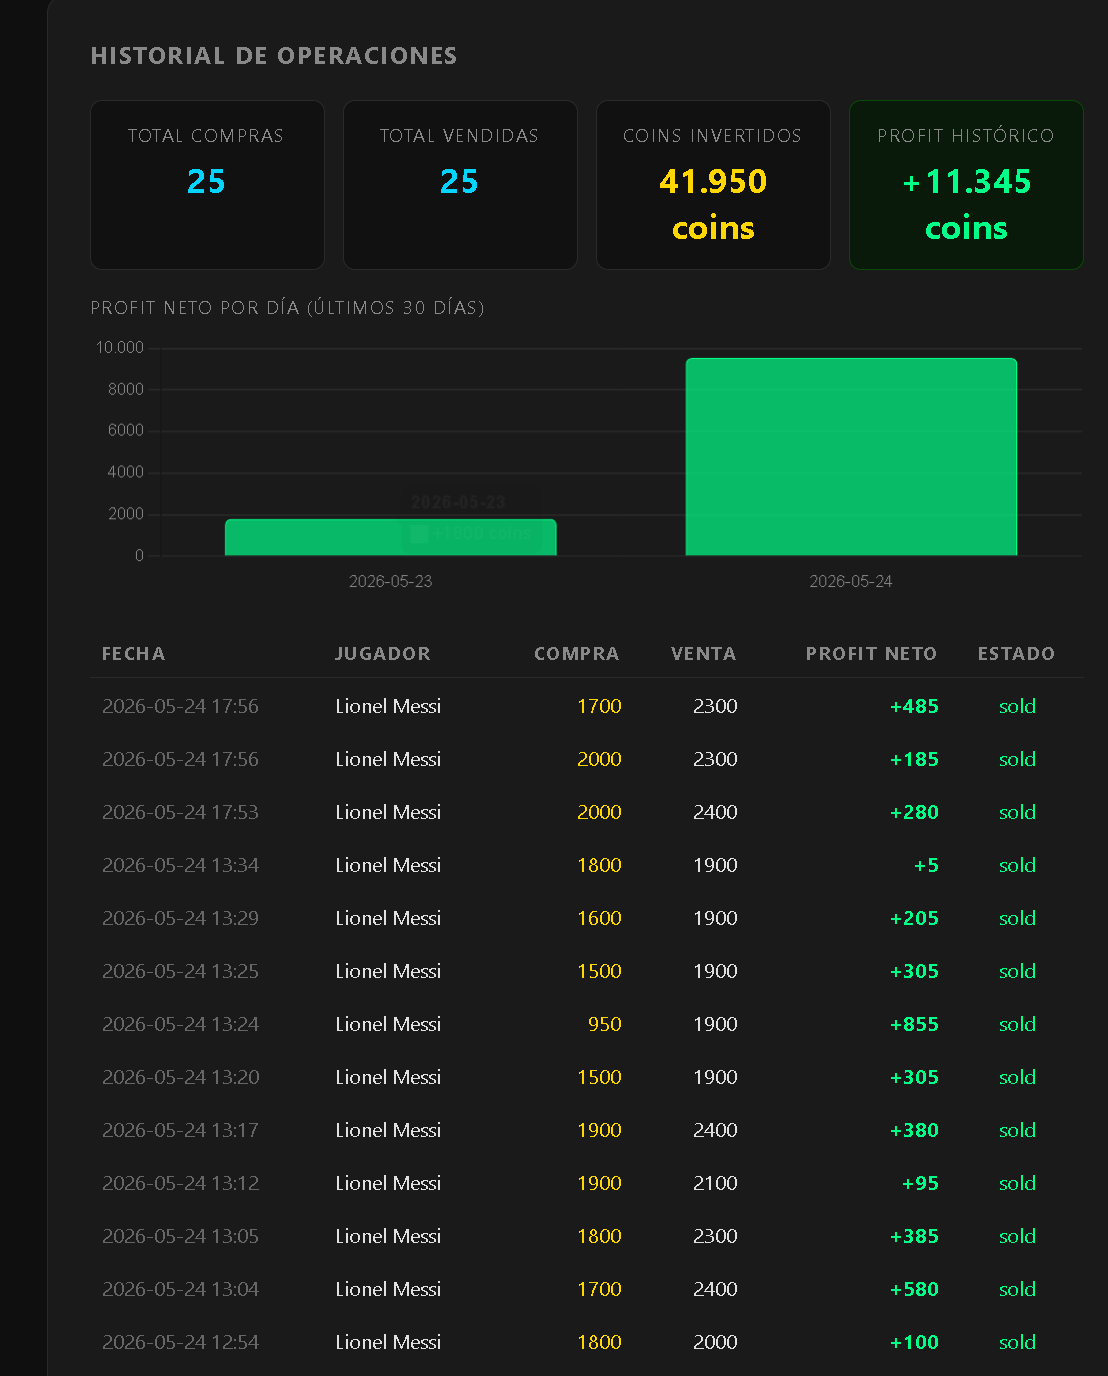This screenshot has height=1376, width=1108.
Task: Click the +855 profit value
Action: point(914,1024)
